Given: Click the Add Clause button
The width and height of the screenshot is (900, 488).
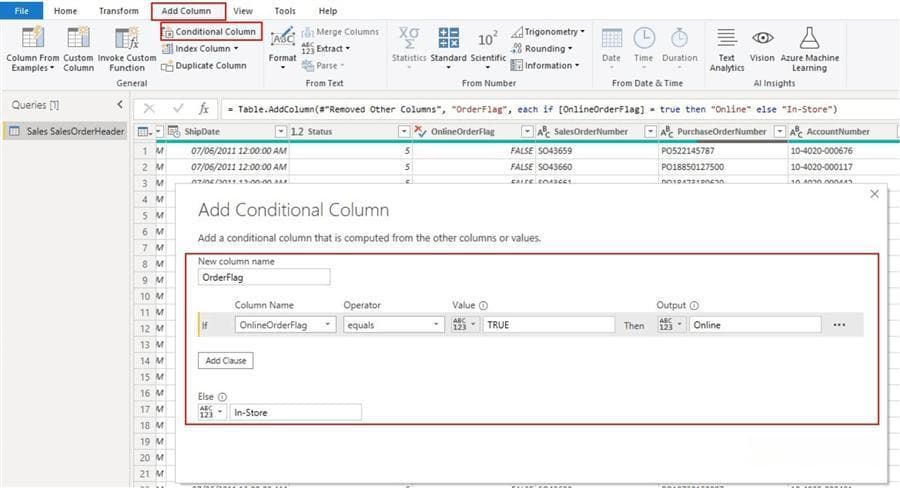Looking at the screenshot, I should (x=226, y=361).
